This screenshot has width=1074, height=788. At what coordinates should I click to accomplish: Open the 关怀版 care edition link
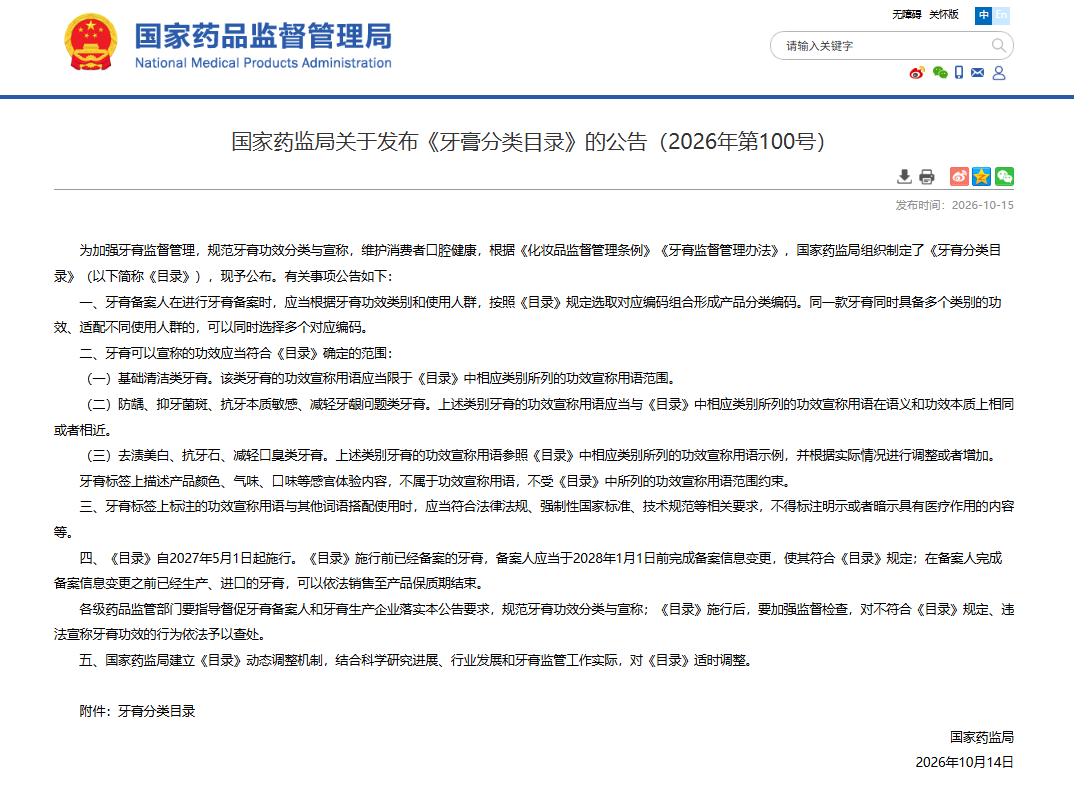tap(944, 14)
